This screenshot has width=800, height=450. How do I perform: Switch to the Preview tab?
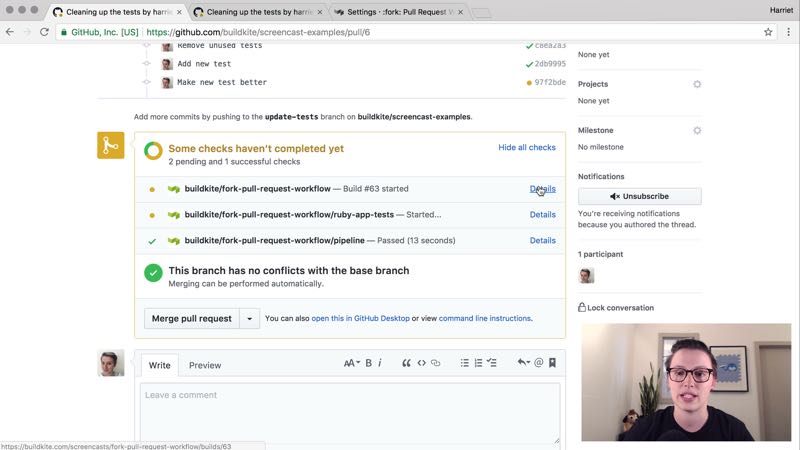coord(205,365)
